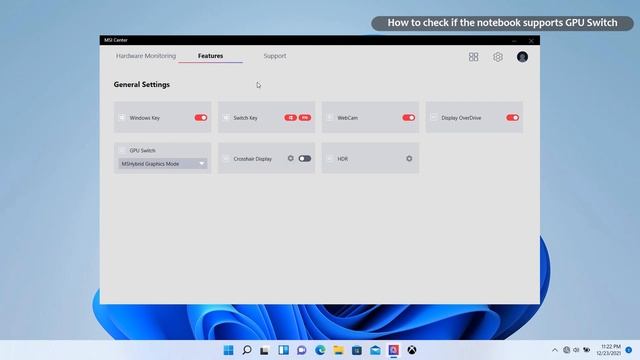Open the taskbar clock and date

[609, 350]
